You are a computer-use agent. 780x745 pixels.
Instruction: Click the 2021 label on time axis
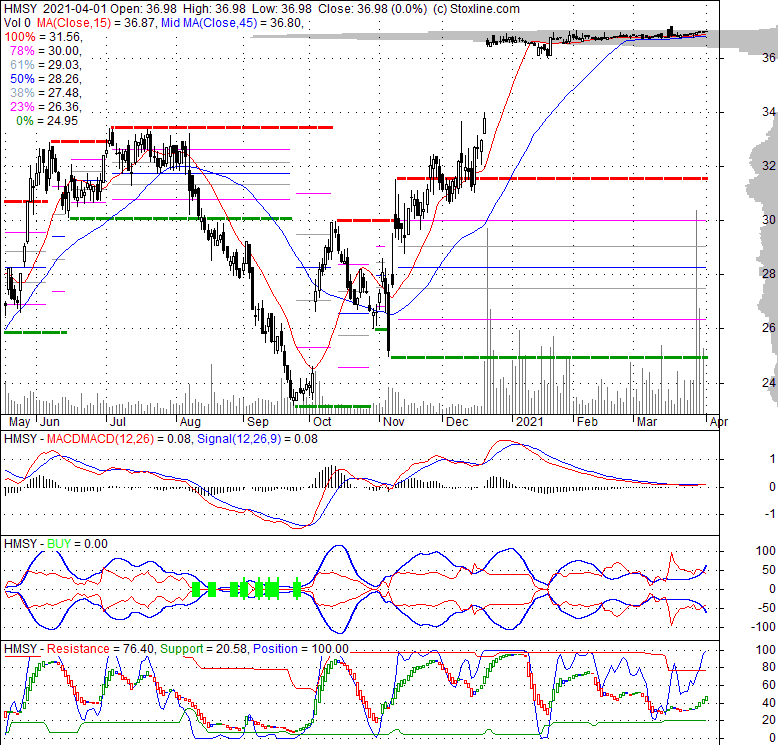click(530, 422)
